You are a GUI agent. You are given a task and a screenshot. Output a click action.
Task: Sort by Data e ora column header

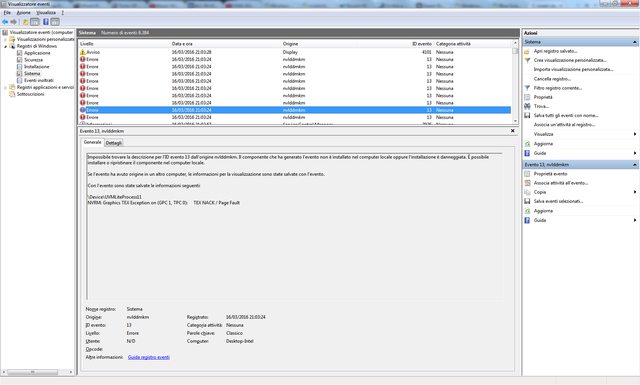[x=226, y=44]
